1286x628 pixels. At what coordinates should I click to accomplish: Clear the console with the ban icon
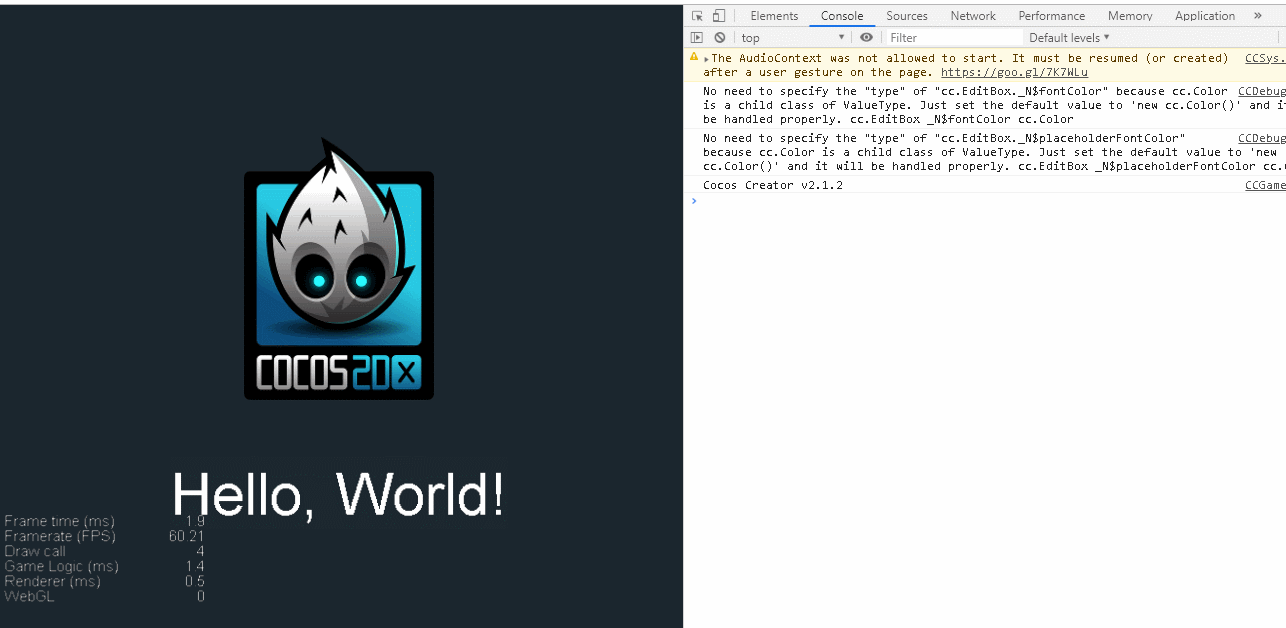click(719, 37)
